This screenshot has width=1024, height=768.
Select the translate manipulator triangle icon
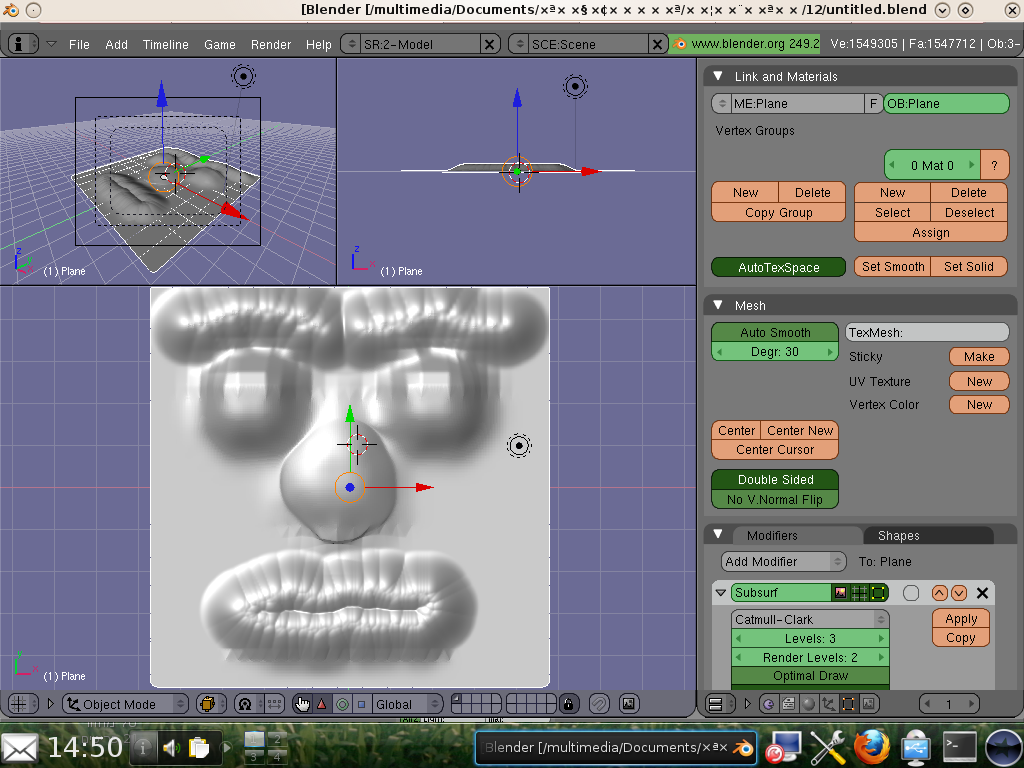pyautogui.click(x=321, y=704)
